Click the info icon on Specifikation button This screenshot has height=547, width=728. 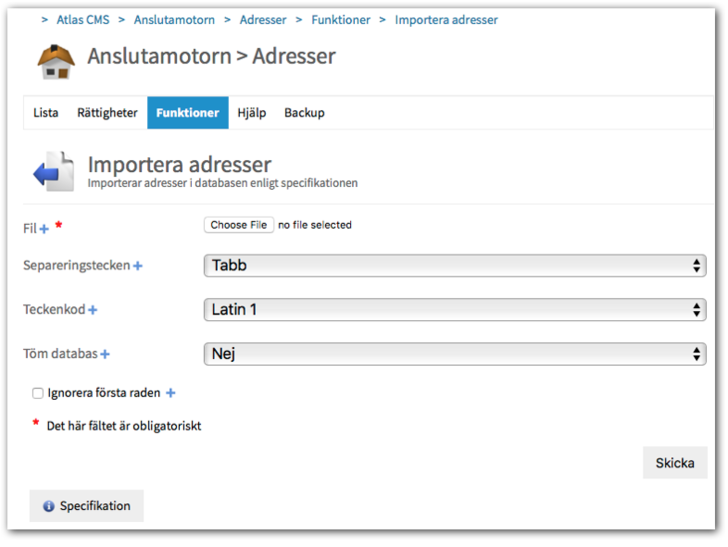pos(48,507)
